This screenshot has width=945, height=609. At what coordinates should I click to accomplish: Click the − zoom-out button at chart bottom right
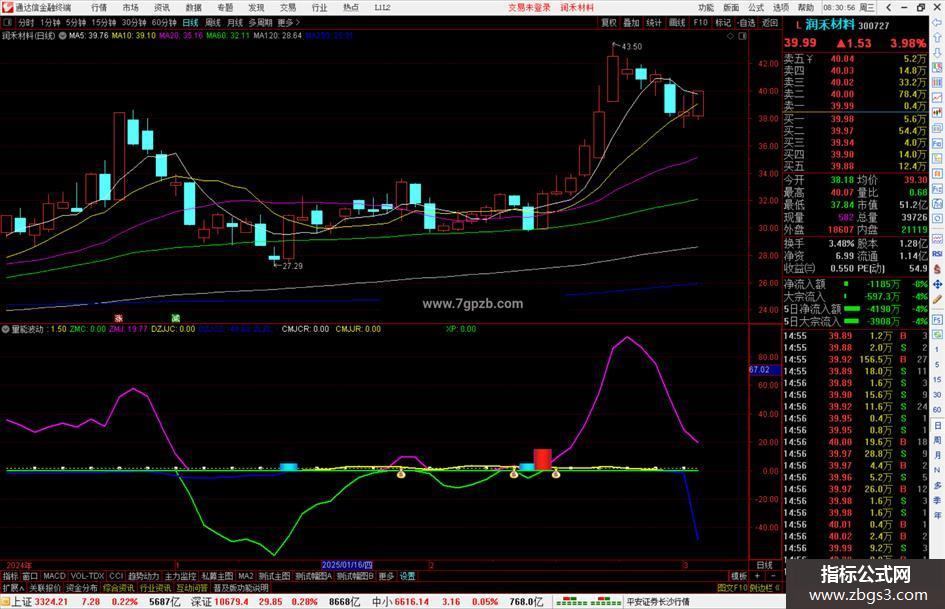(774, 576)
